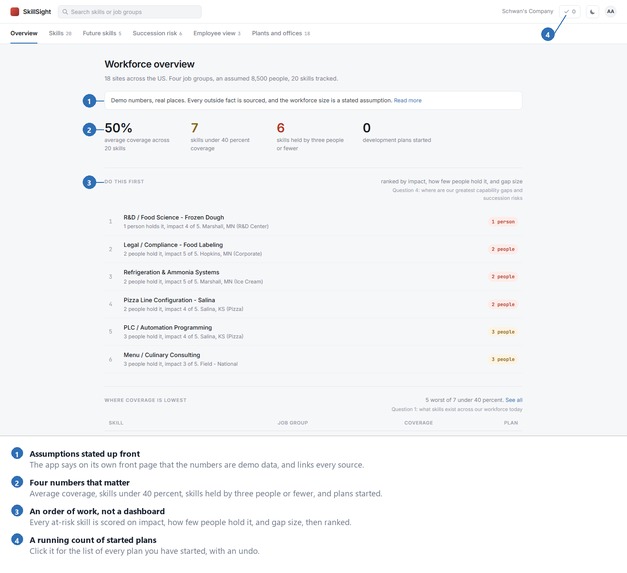Switch to the Skills tab

pos(60,33)
